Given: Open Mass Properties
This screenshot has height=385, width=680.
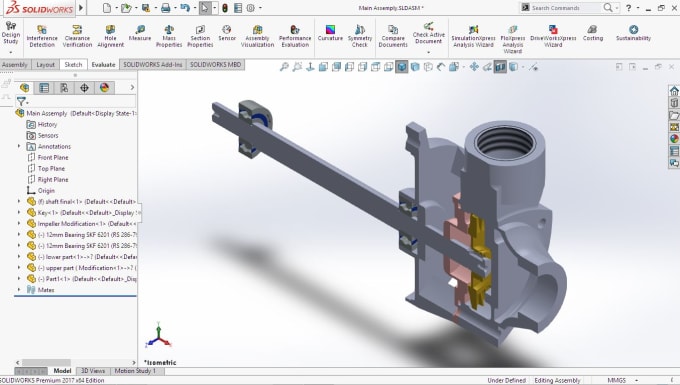Looking at the screenshot, I should pyautogui.click(x=169, y=36).
